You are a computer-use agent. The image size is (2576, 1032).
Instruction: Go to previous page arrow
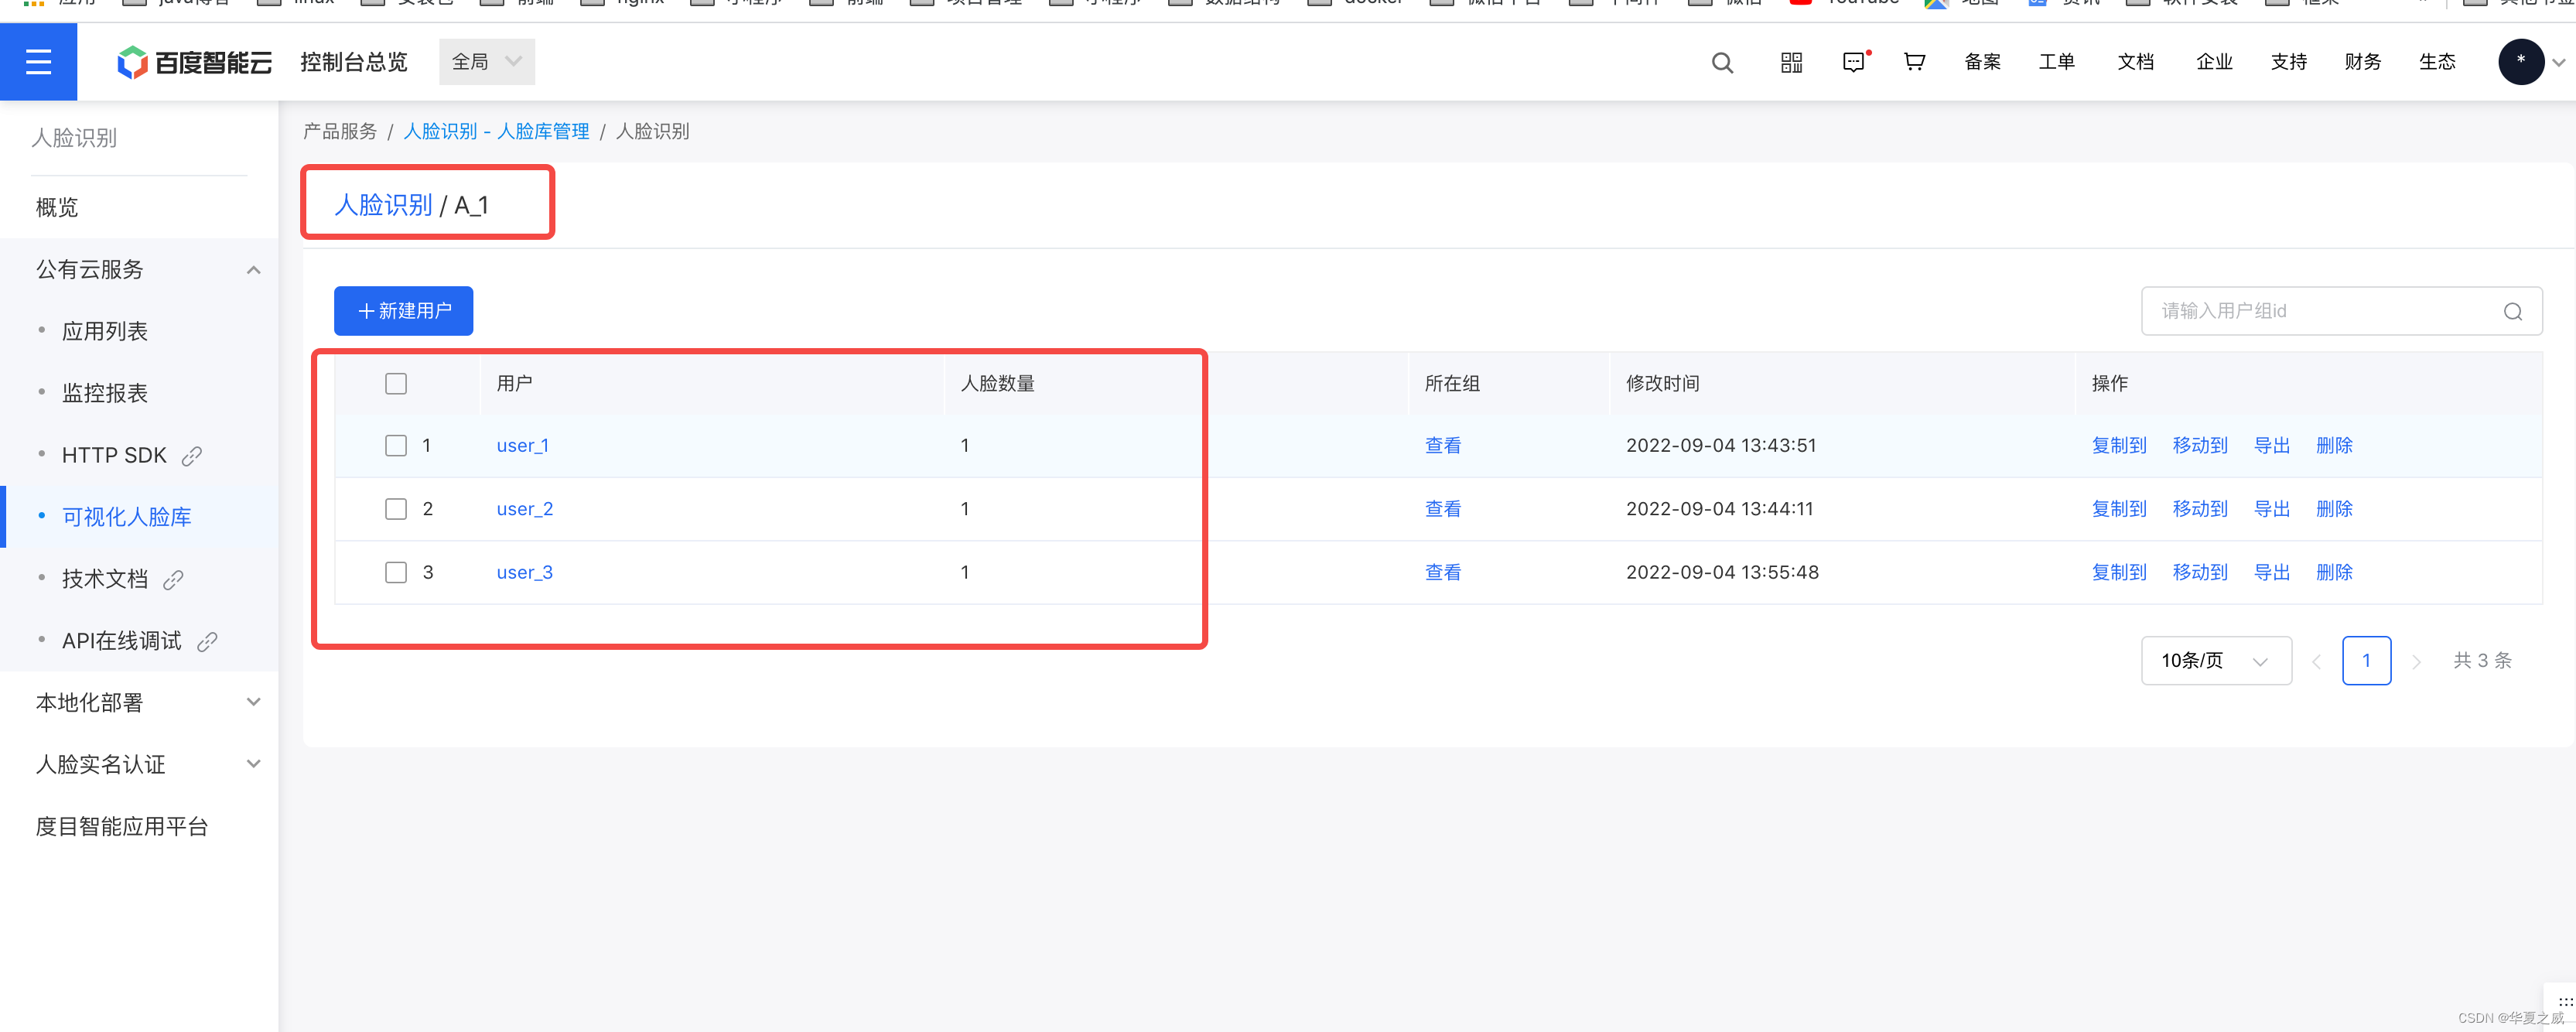click(2316, 661)
